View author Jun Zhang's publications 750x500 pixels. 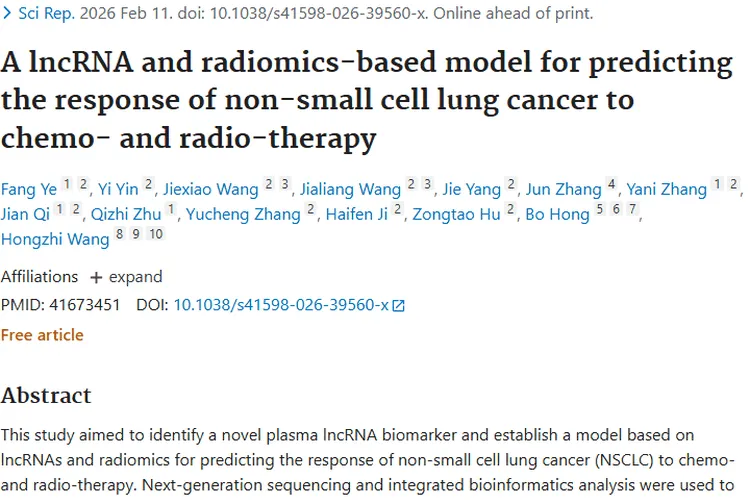pos(564,188)
